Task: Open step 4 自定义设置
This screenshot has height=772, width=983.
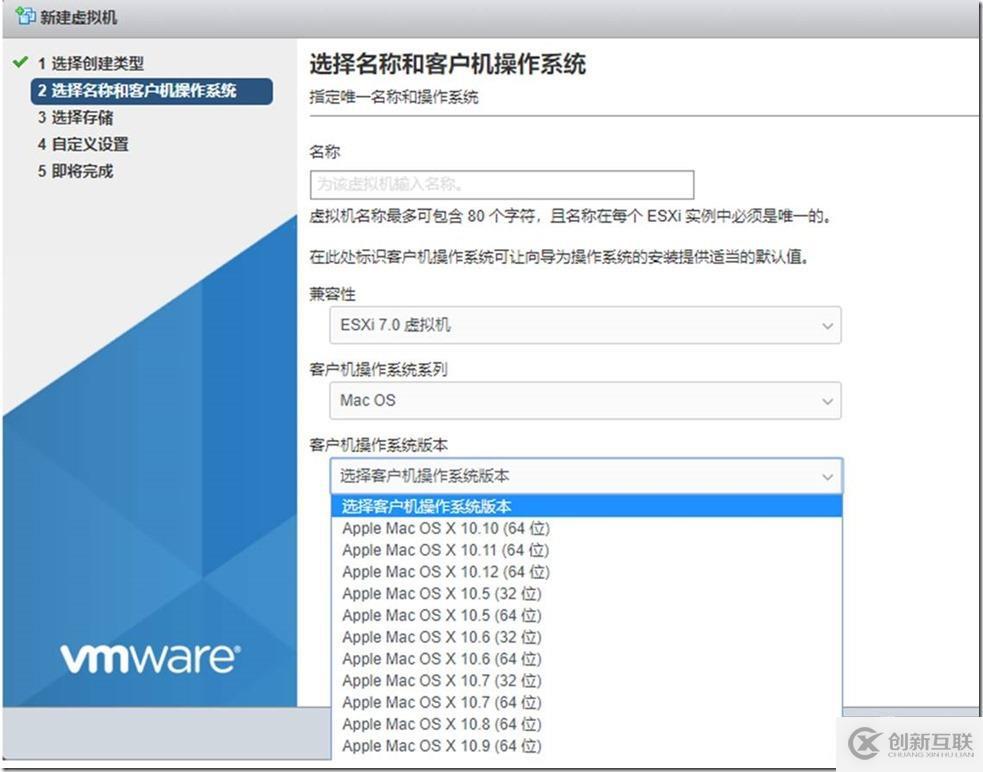Action: point(83,144)
